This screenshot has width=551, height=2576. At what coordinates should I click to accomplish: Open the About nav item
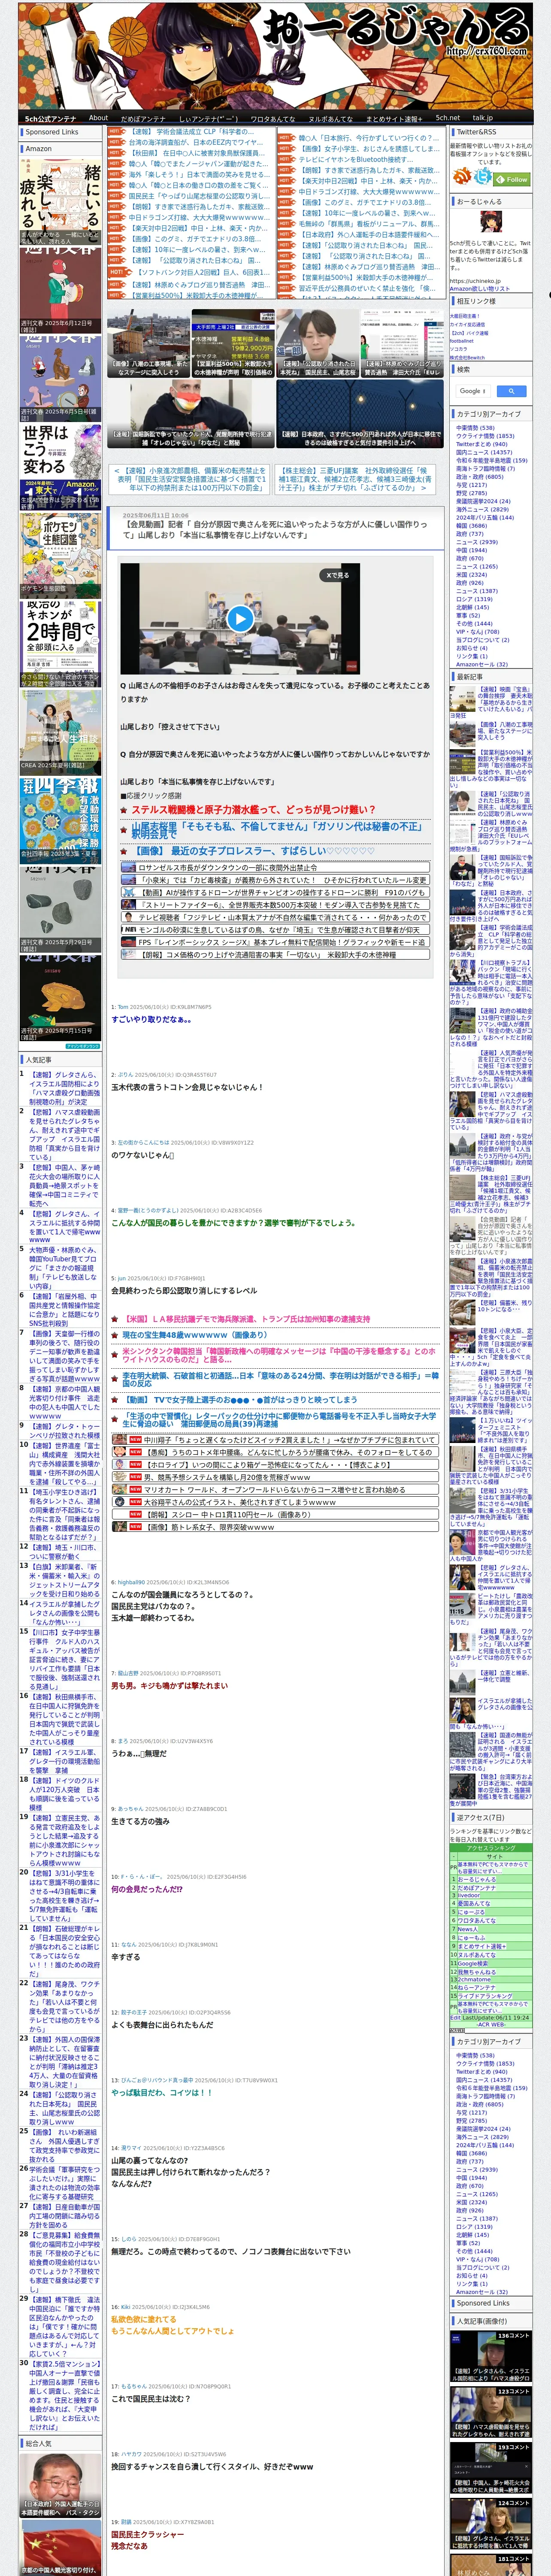pos(98,118)
